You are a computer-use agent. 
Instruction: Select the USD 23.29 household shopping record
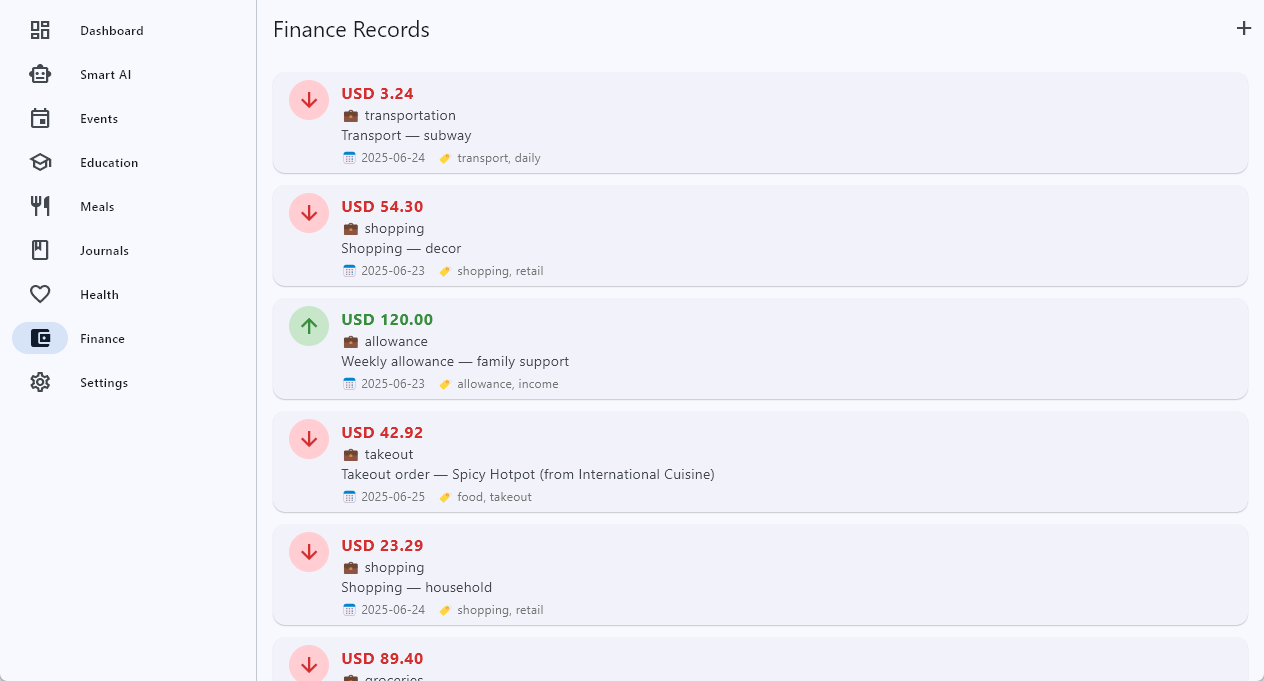[x=760, y=575]
